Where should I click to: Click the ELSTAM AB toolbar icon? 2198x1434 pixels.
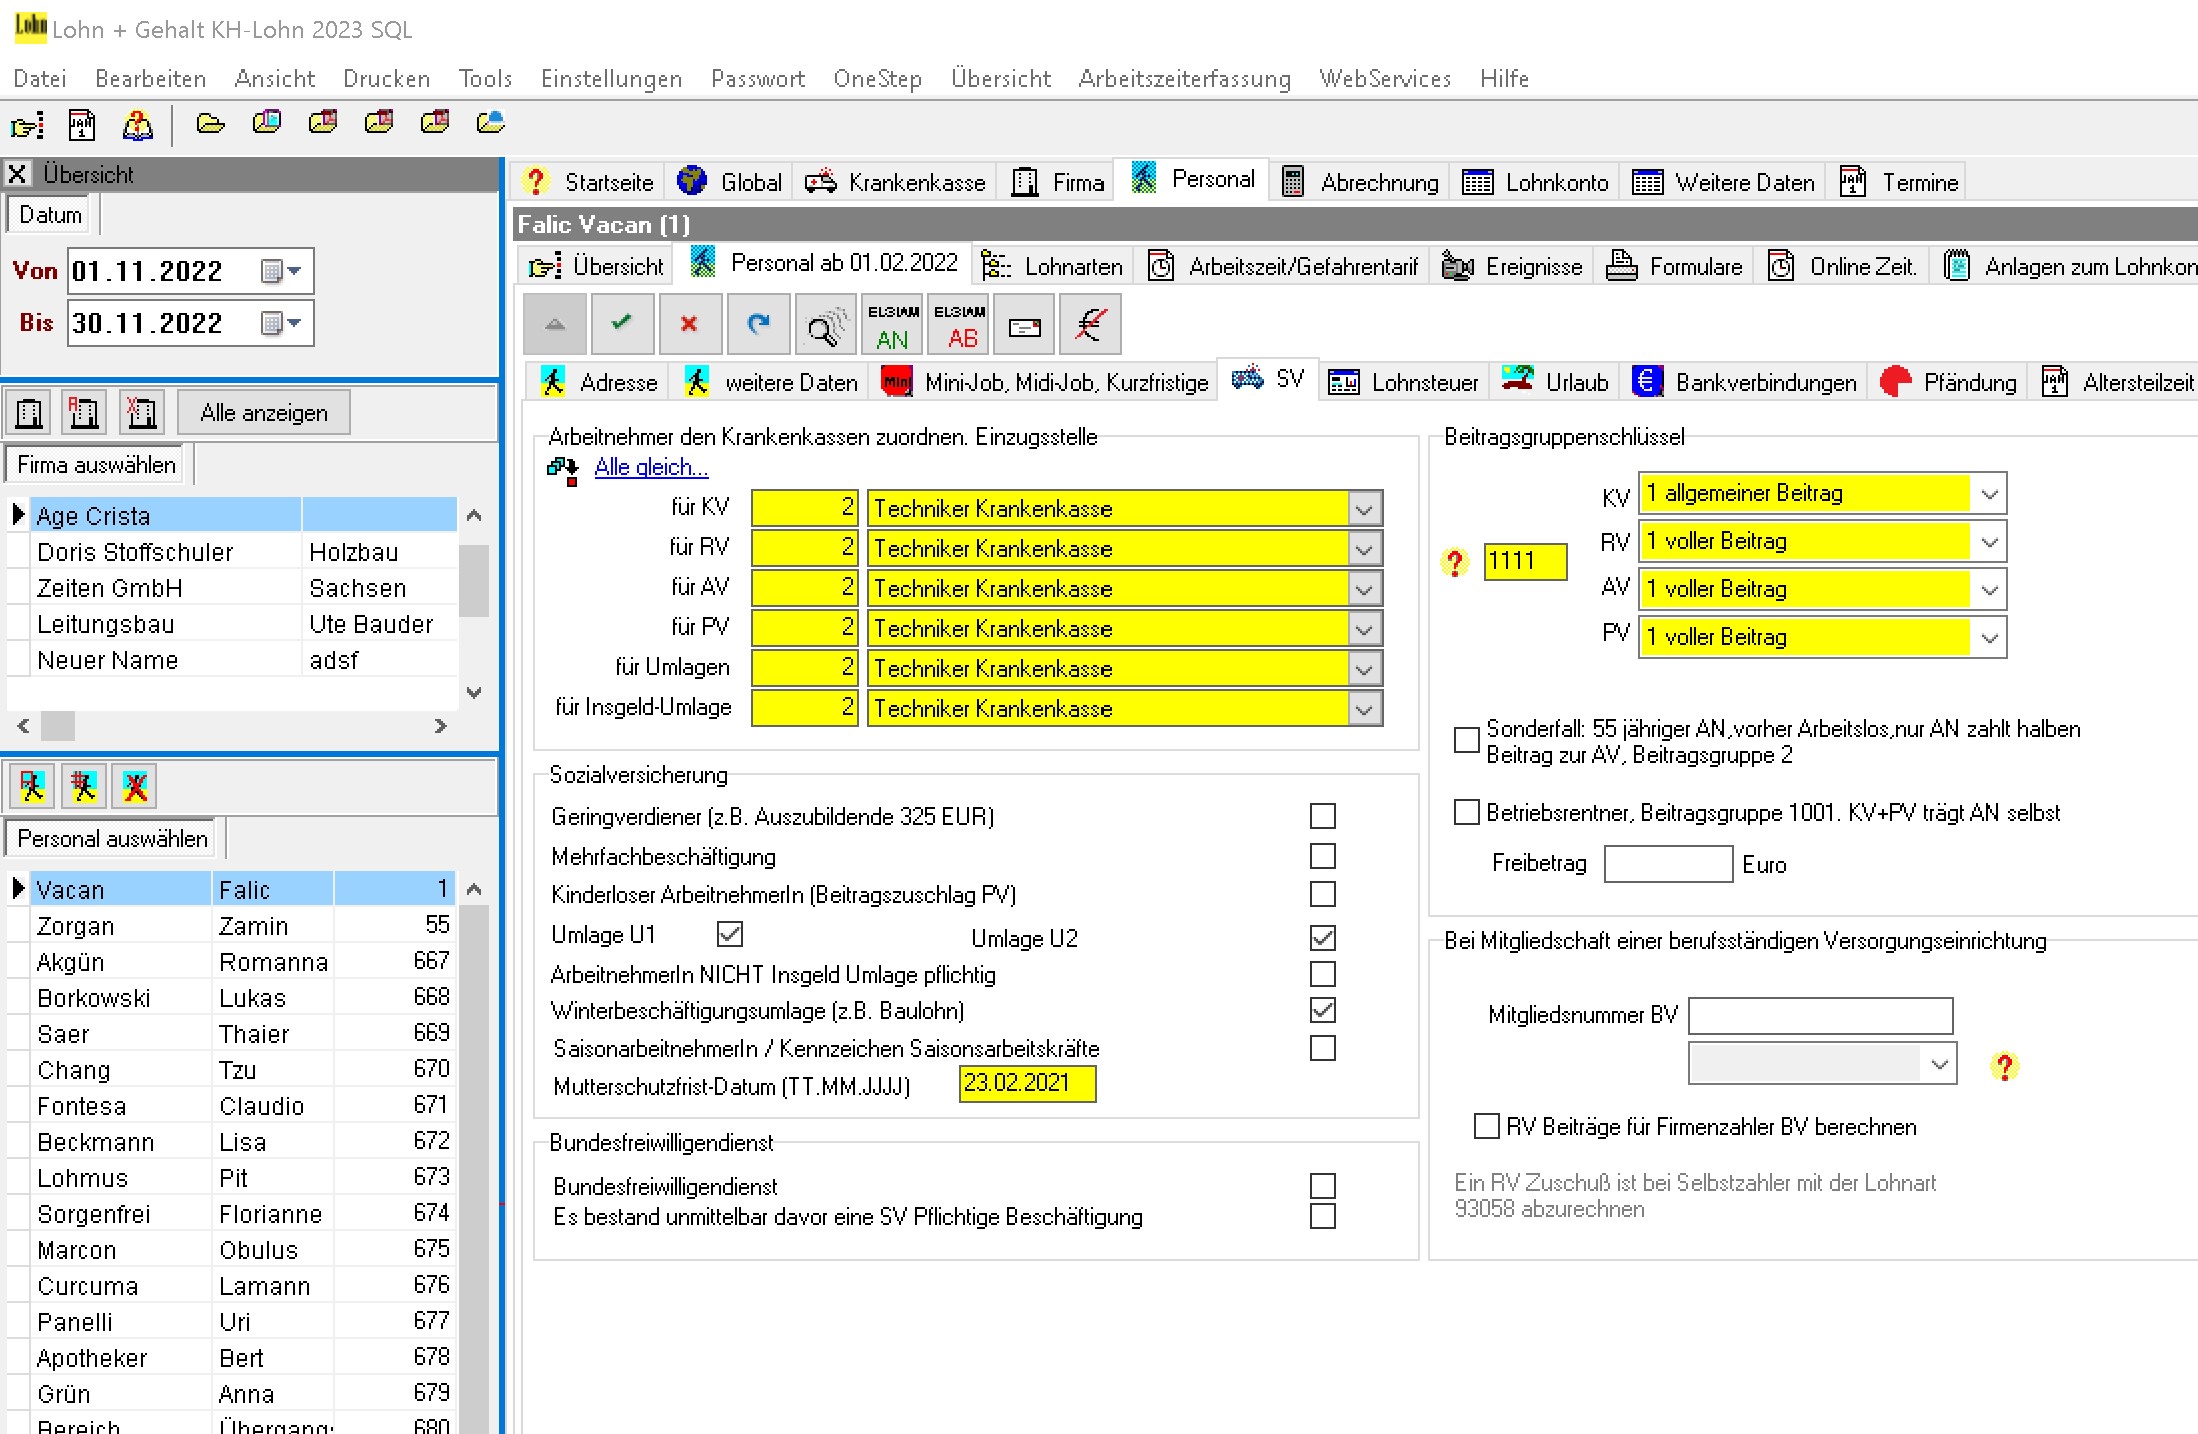[x=960, y=324]
